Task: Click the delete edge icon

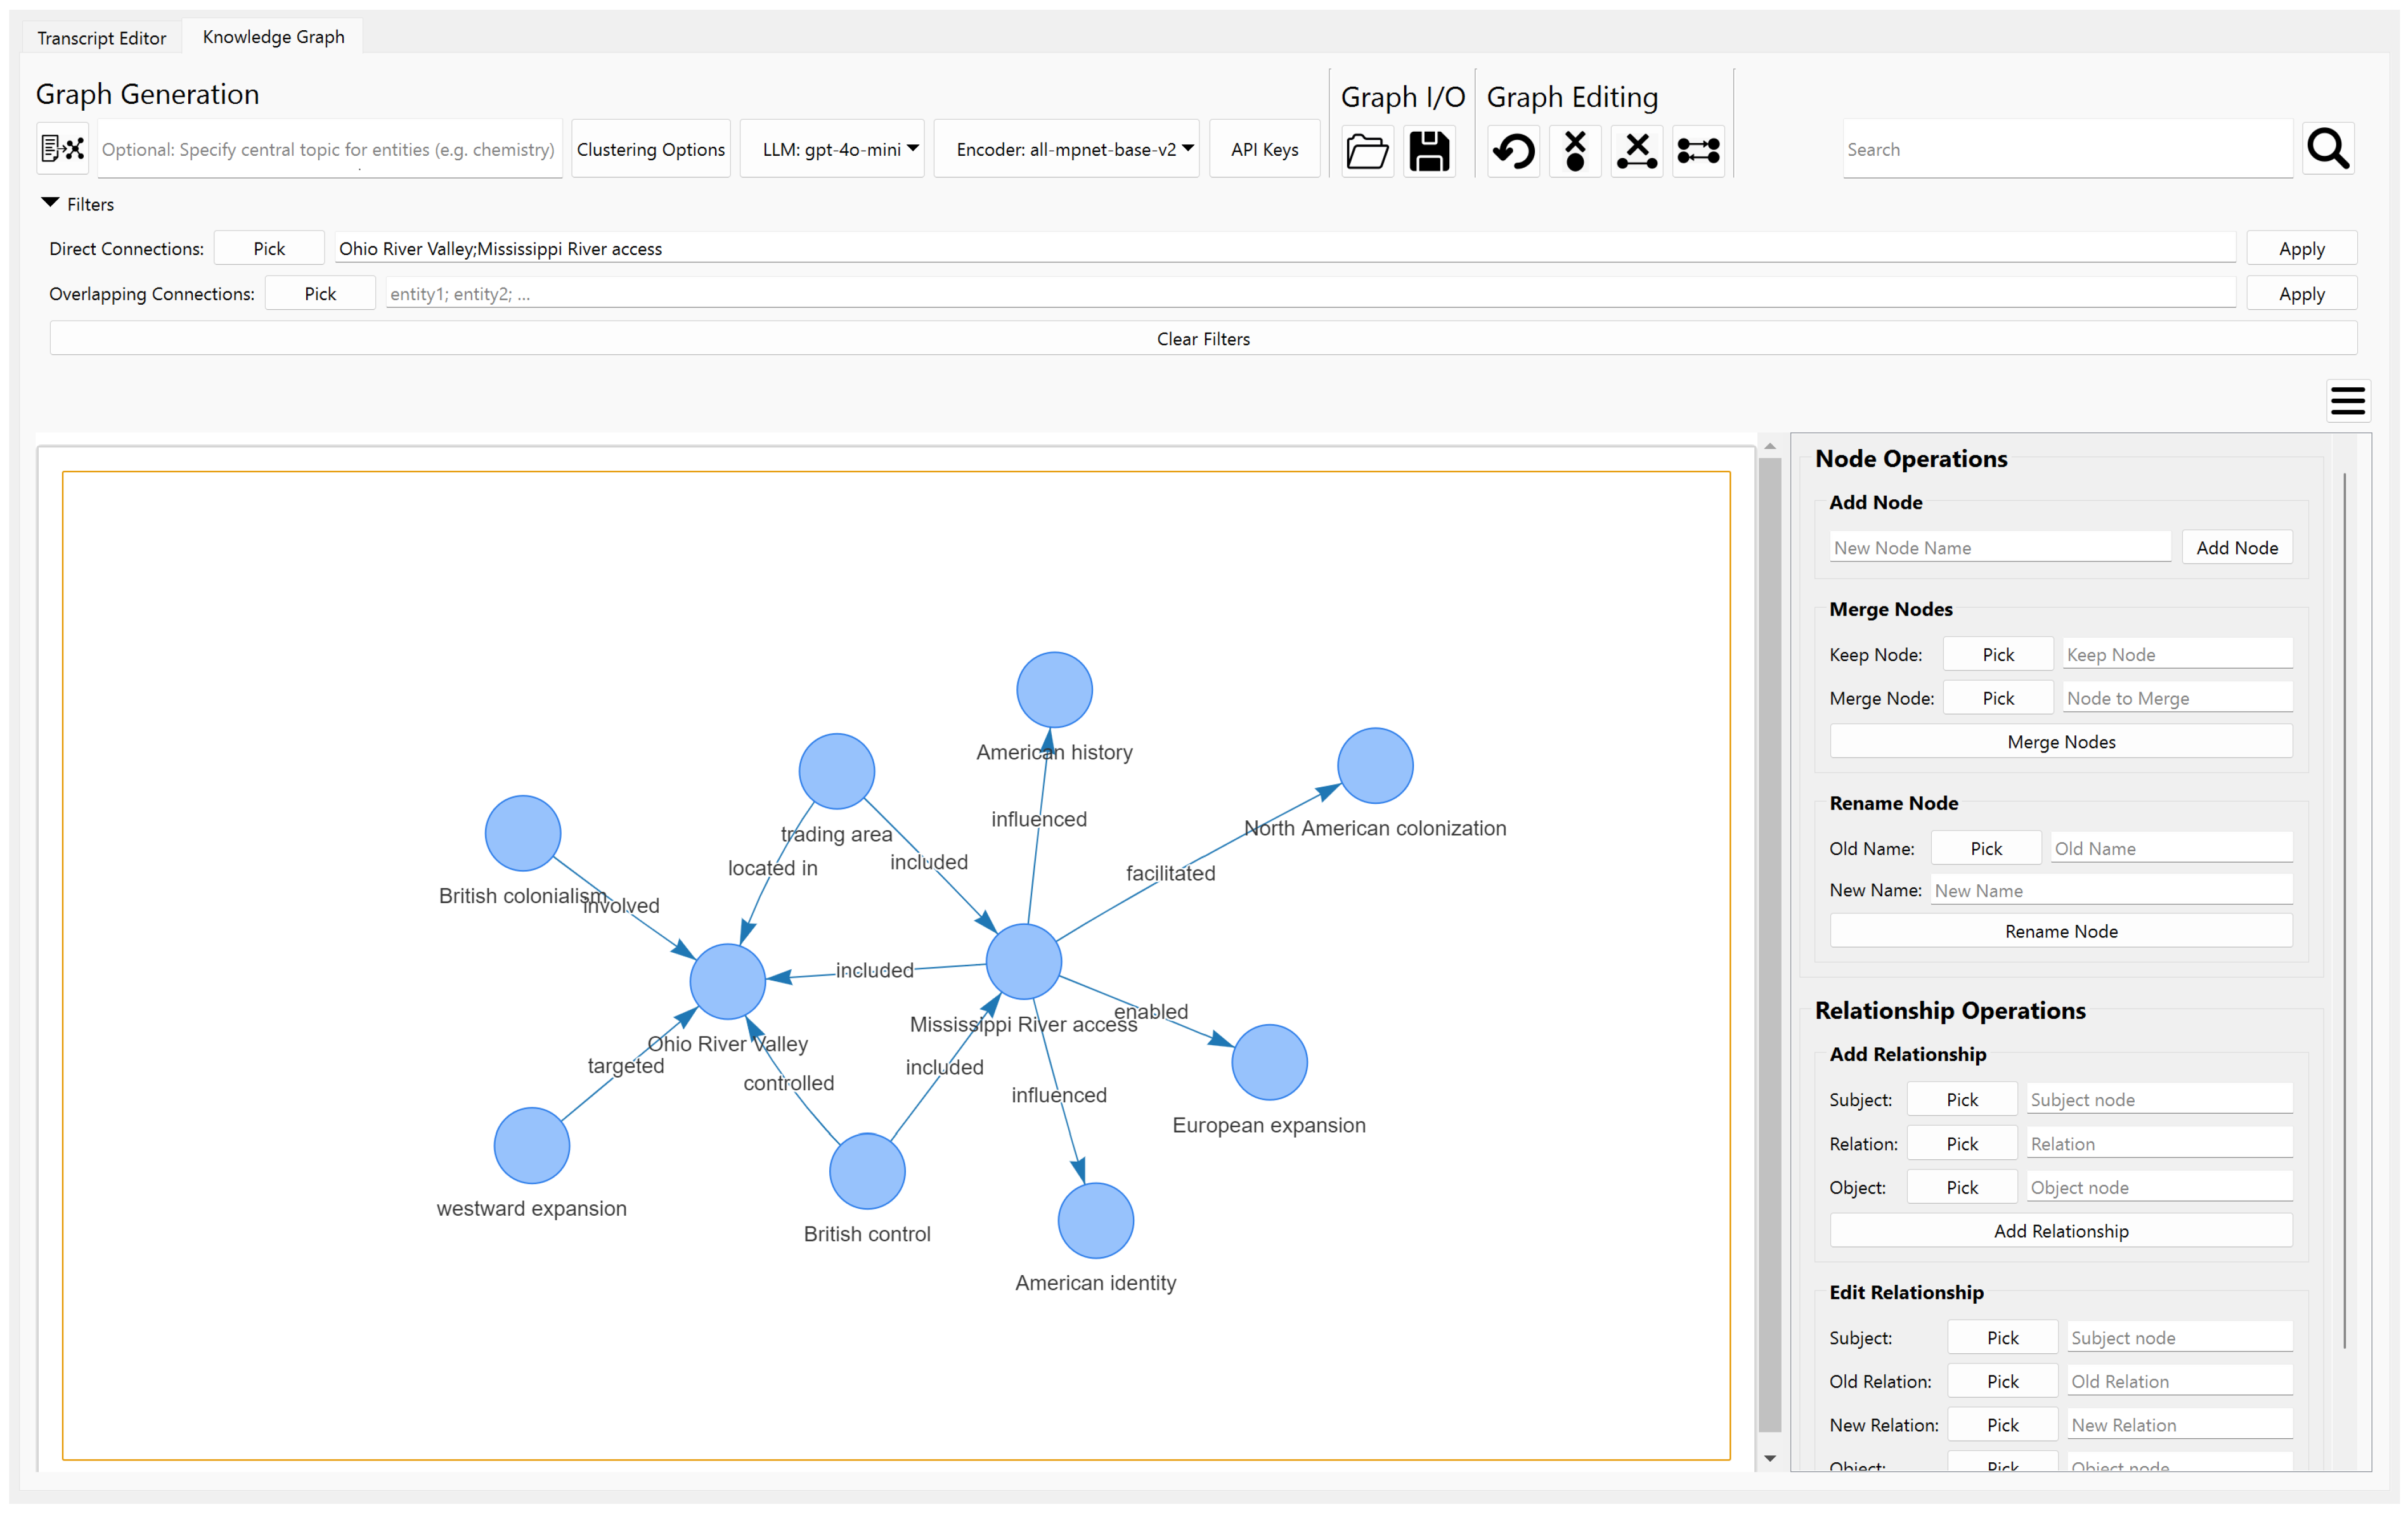Action: [1637, 151]
